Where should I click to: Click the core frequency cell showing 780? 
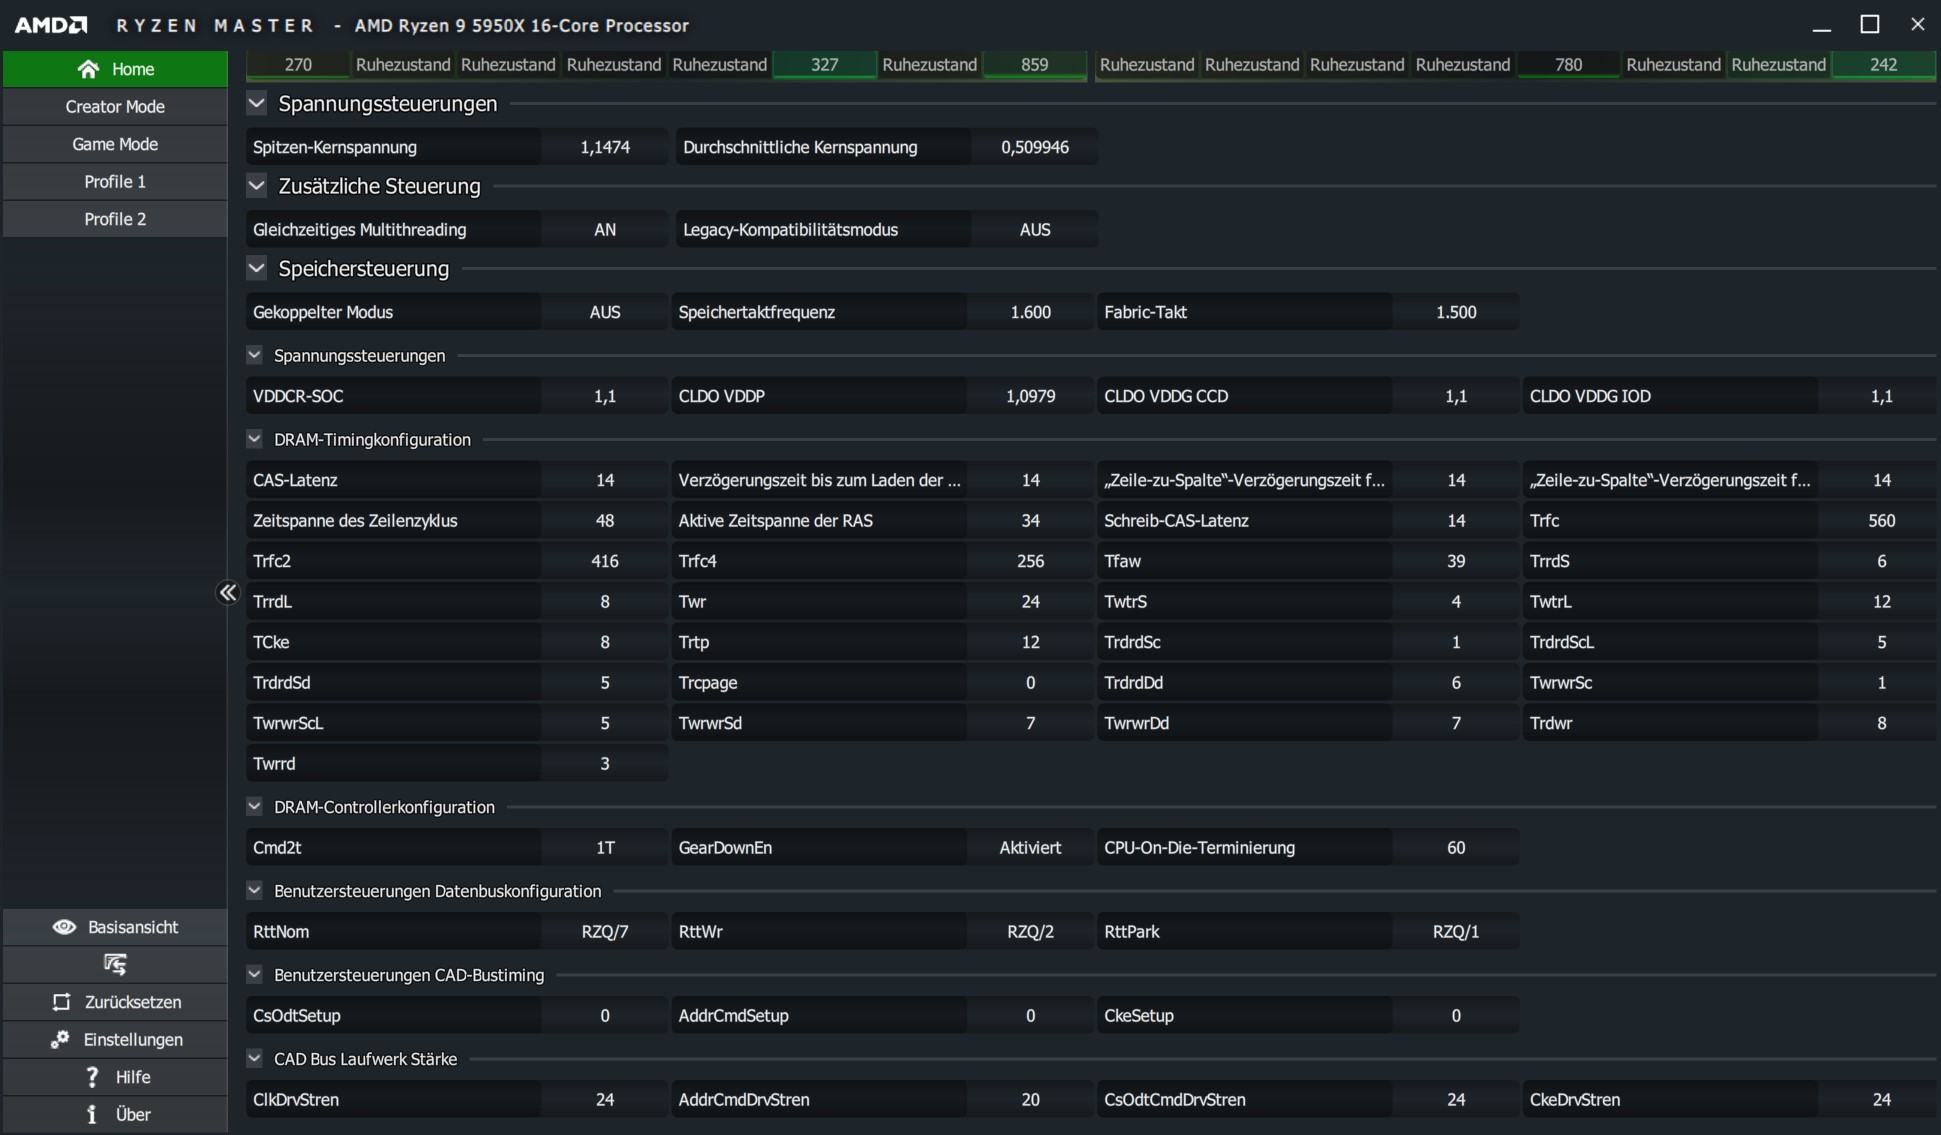[x=1568, y=65]
